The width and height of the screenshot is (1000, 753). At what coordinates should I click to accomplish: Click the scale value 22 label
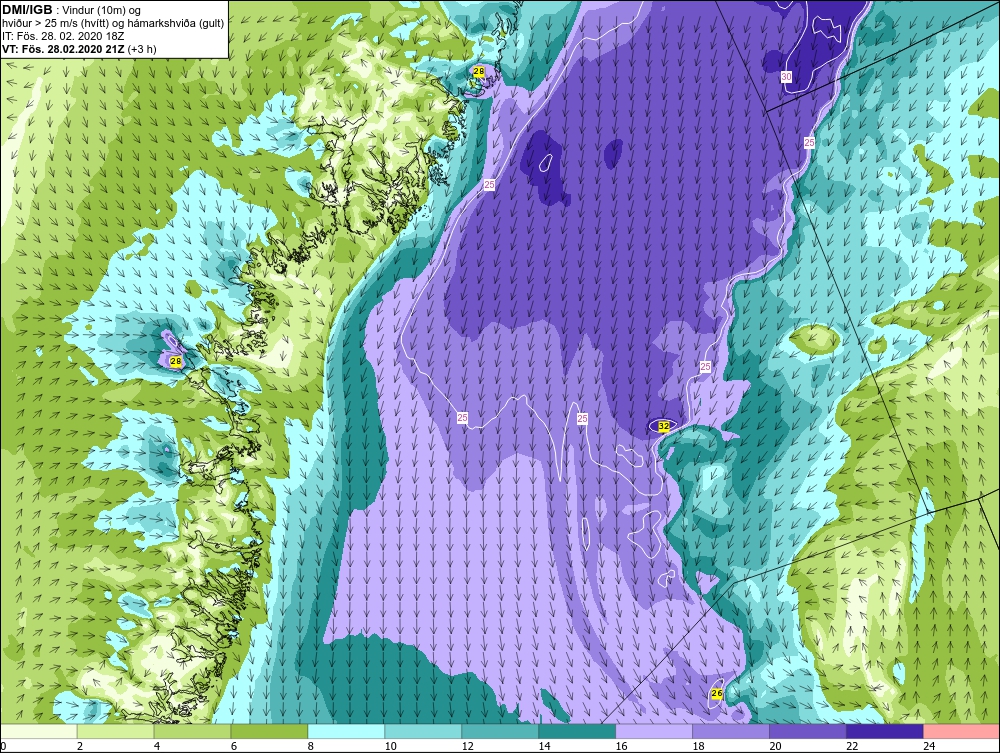852,746
